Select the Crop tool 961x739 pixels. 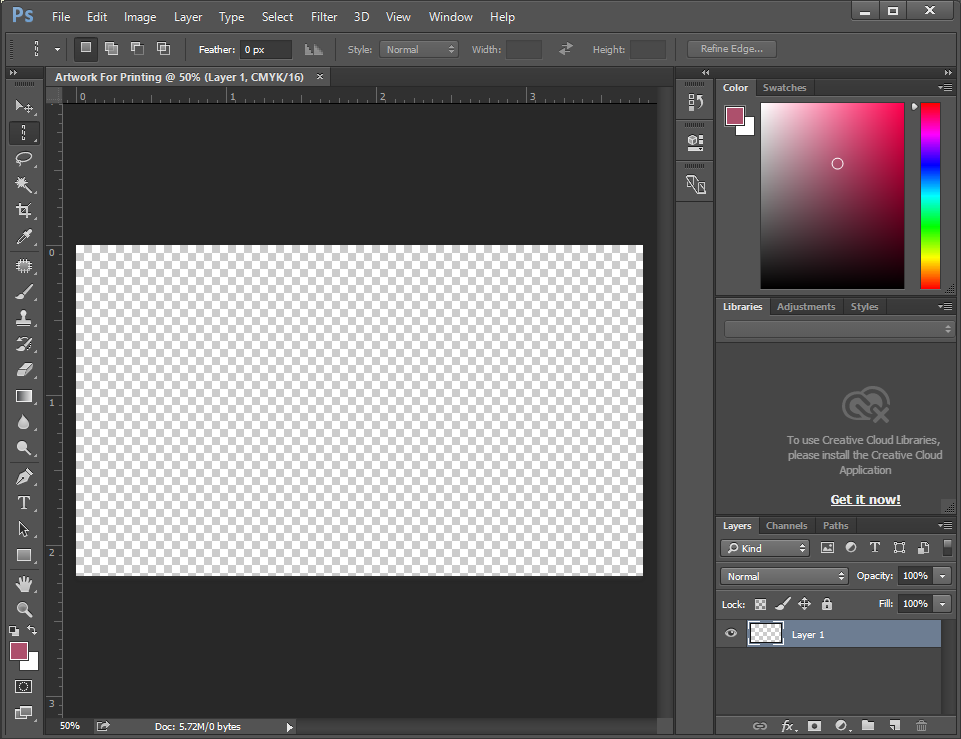coord(24,211)
